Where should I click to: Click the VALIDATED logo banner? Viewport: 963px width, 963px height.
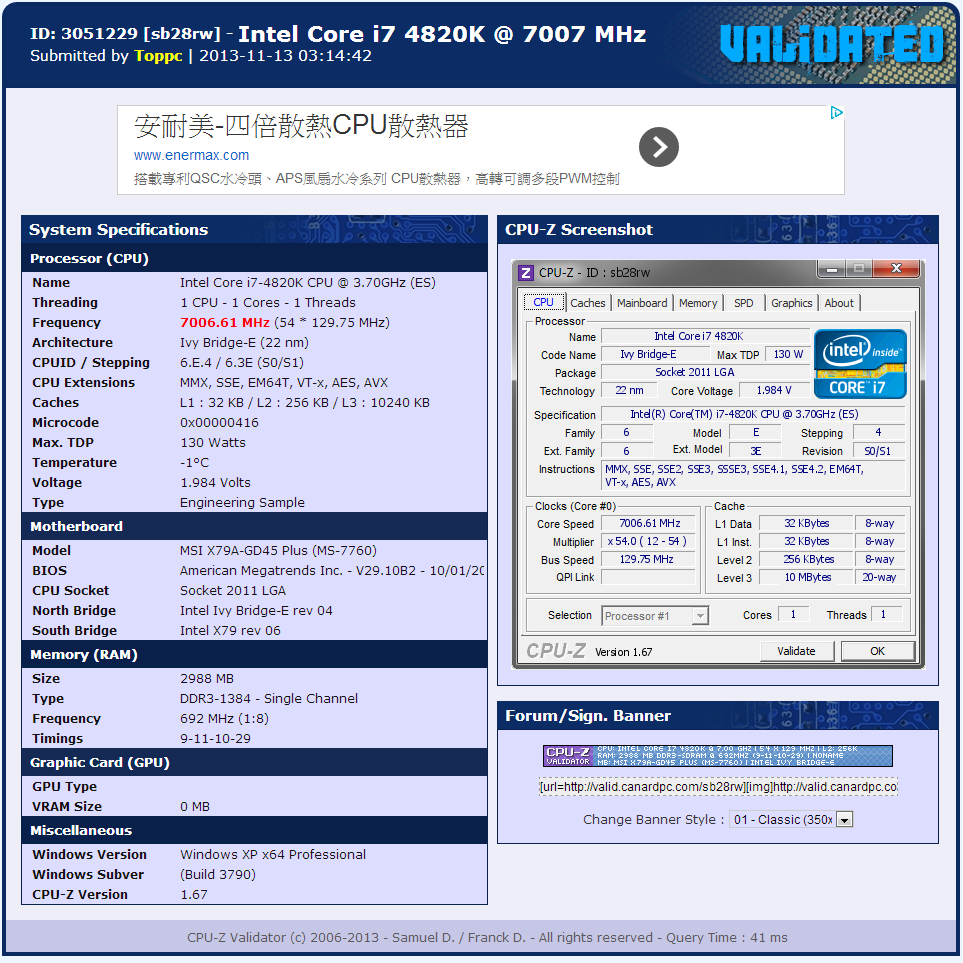(832, 44)
